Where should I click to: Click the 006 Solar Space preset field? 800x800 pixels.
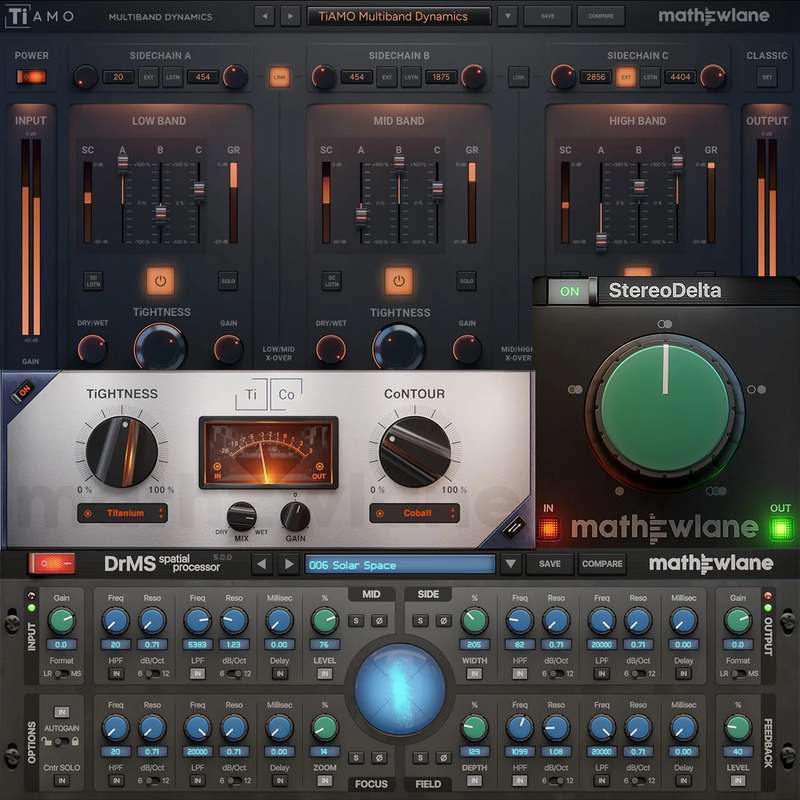[399, 564]
